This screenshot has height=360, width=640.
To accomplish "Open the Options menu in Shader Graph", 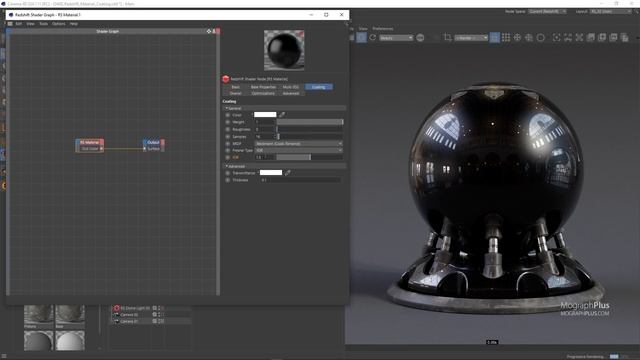I will pos(59,24).
